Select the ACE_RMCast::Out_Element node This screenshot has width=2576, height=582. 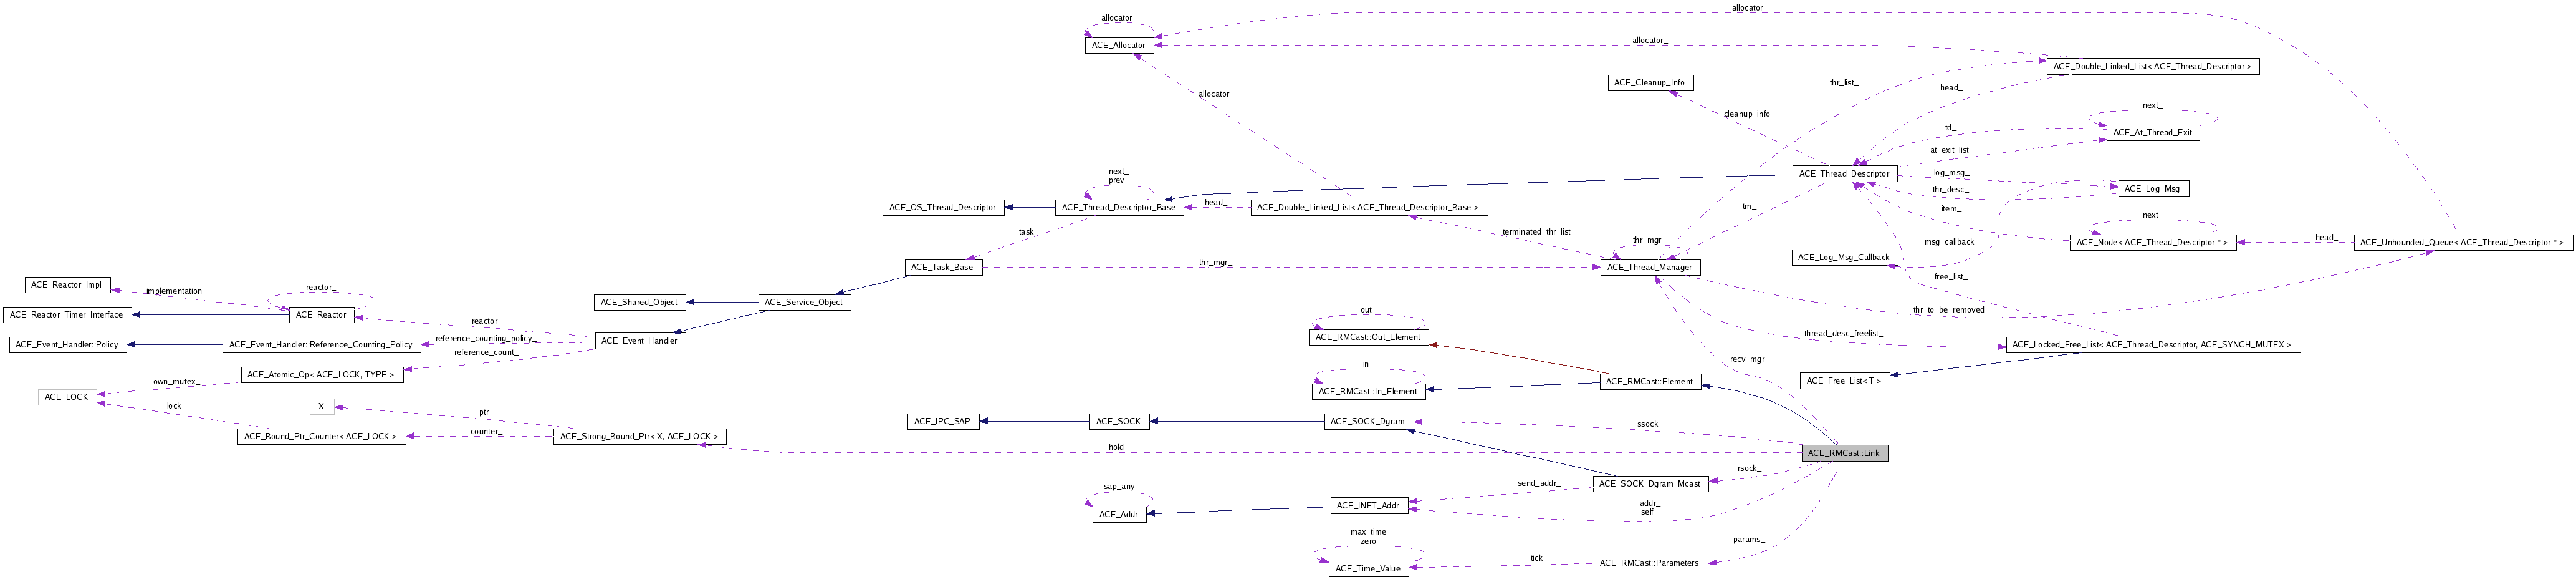pos(1368,338)
